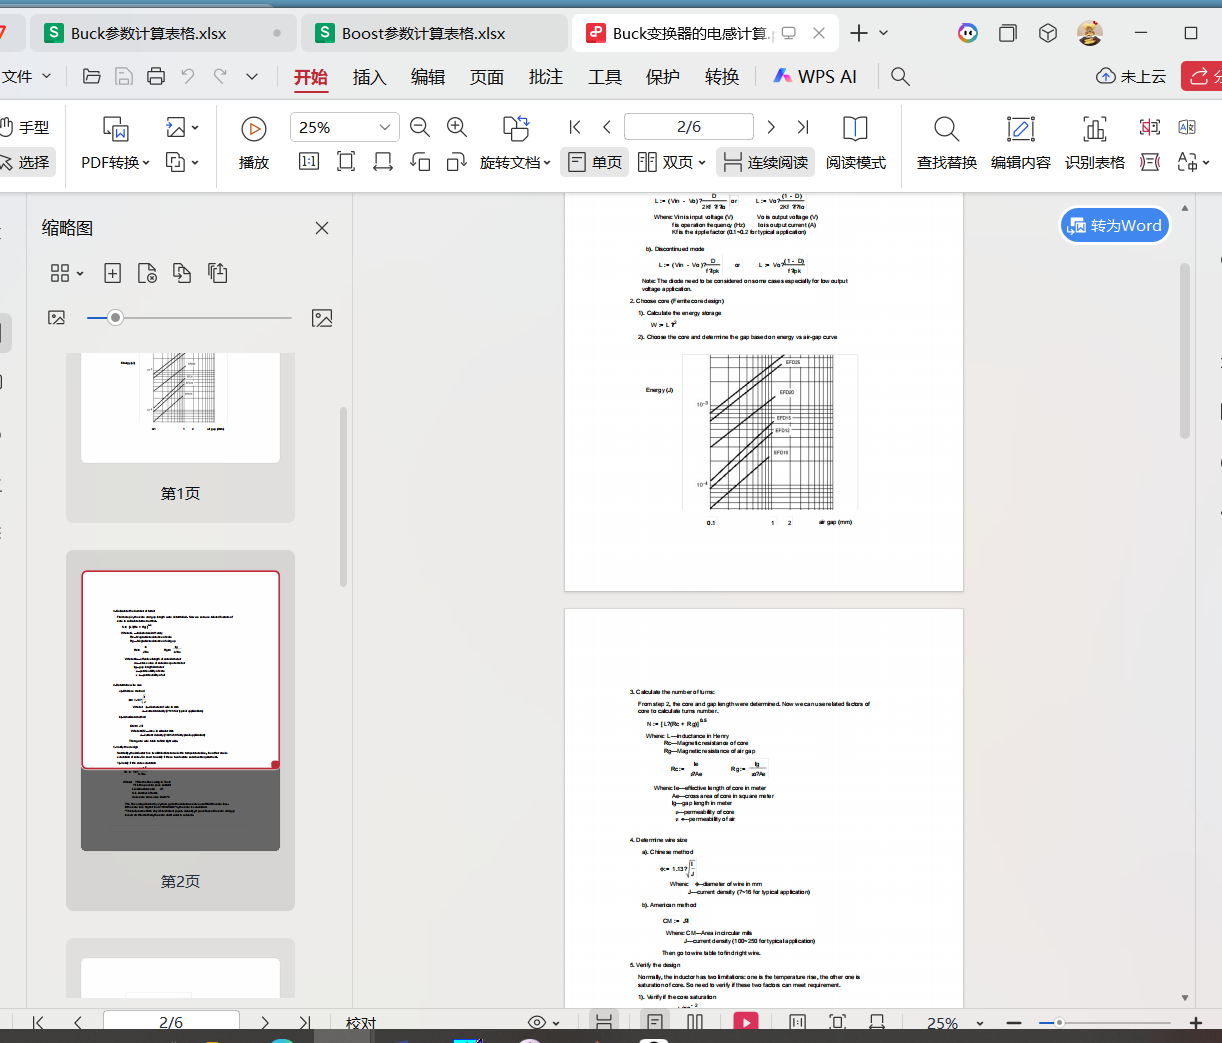The image size is (1222, 1043).
Task: Click the Recognize Table icon
Action: point(1094,142)
